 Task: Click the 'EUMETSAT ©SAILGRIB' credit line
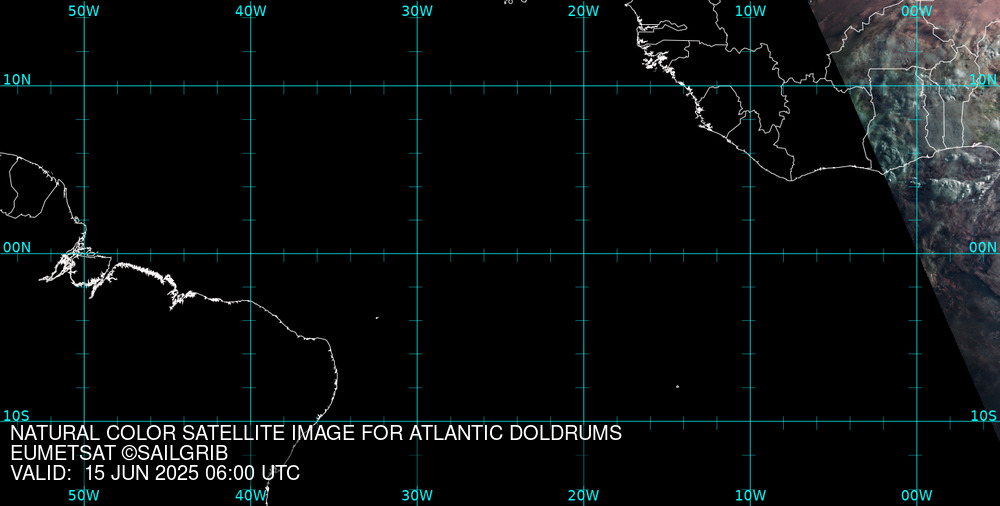point(119,454)
